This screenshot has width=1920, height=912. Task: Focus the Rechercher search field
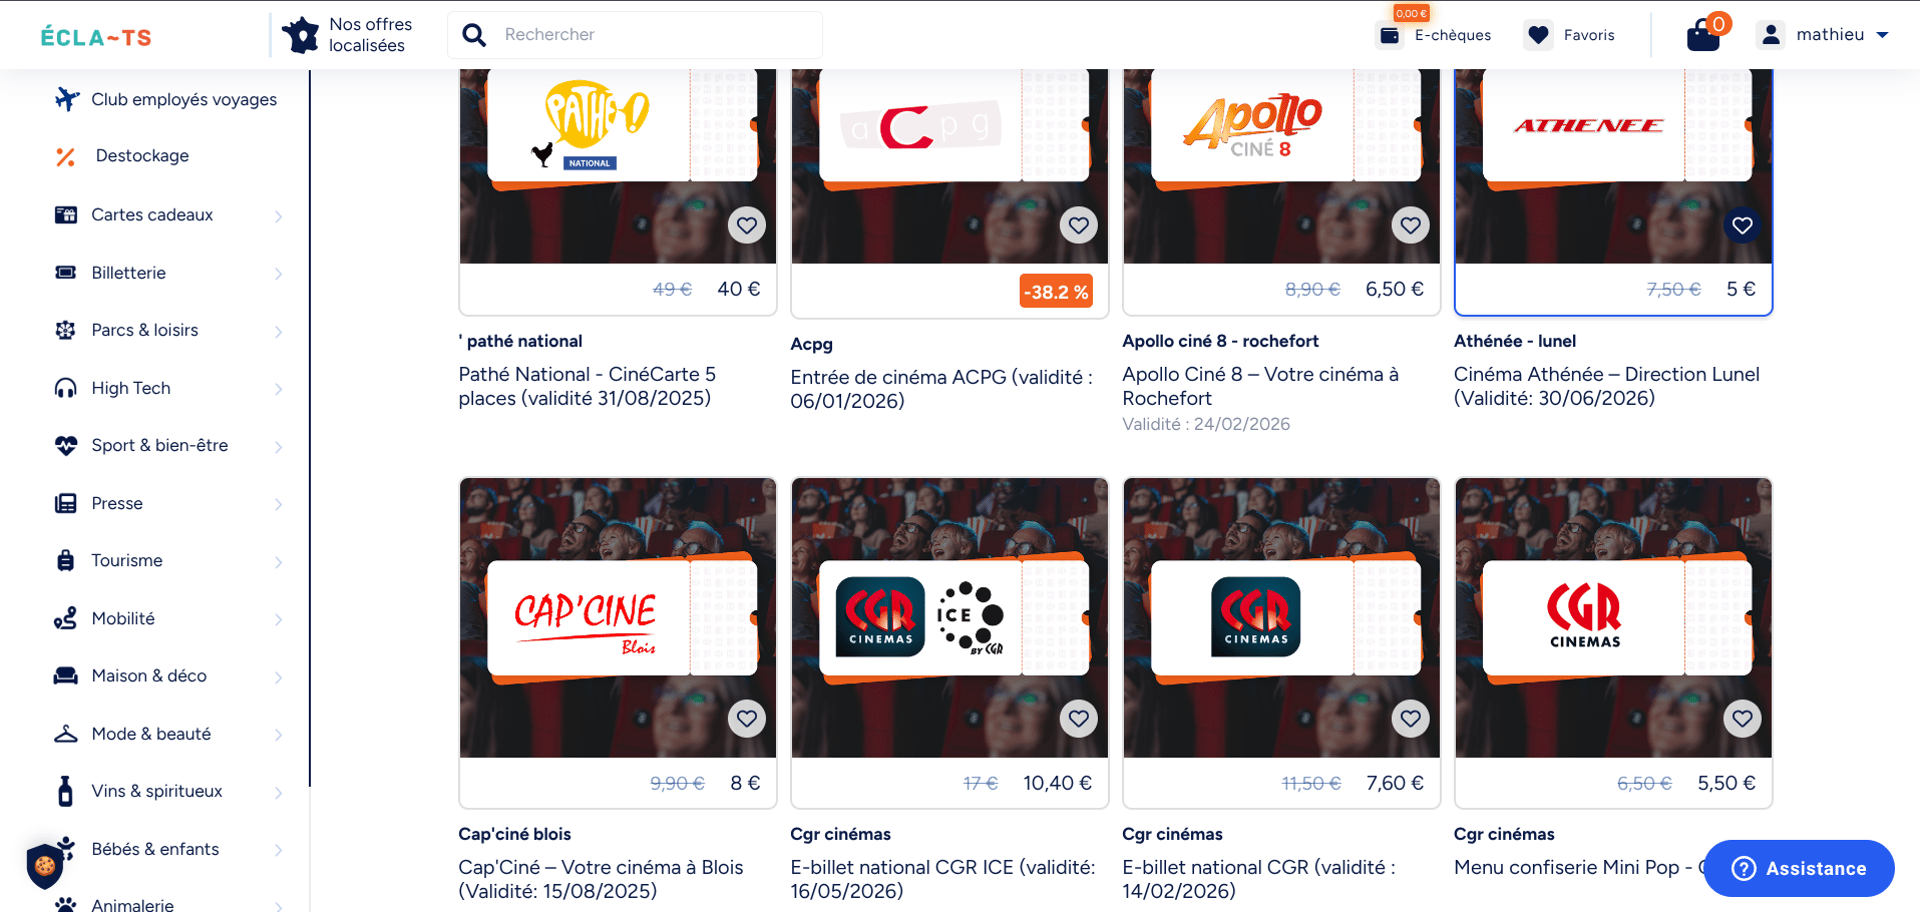[x=655, y=35]
